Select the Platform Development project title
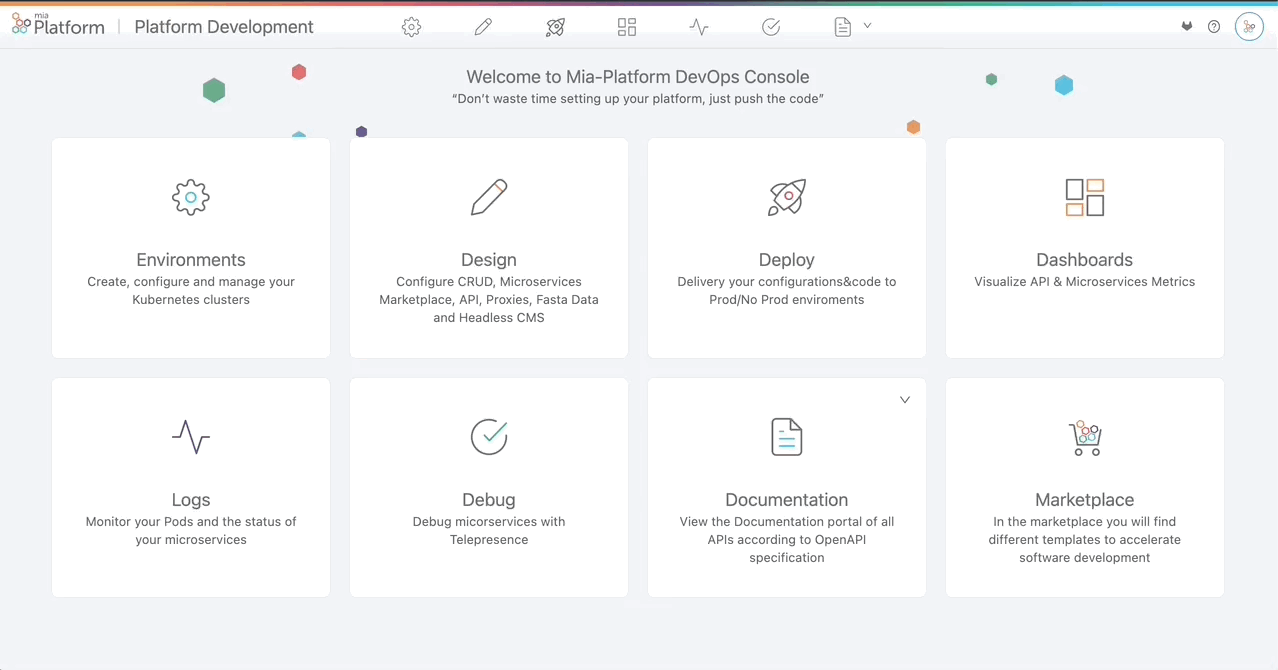Image resolution: width=1278 pixels, height=670 pixels. 223,26
